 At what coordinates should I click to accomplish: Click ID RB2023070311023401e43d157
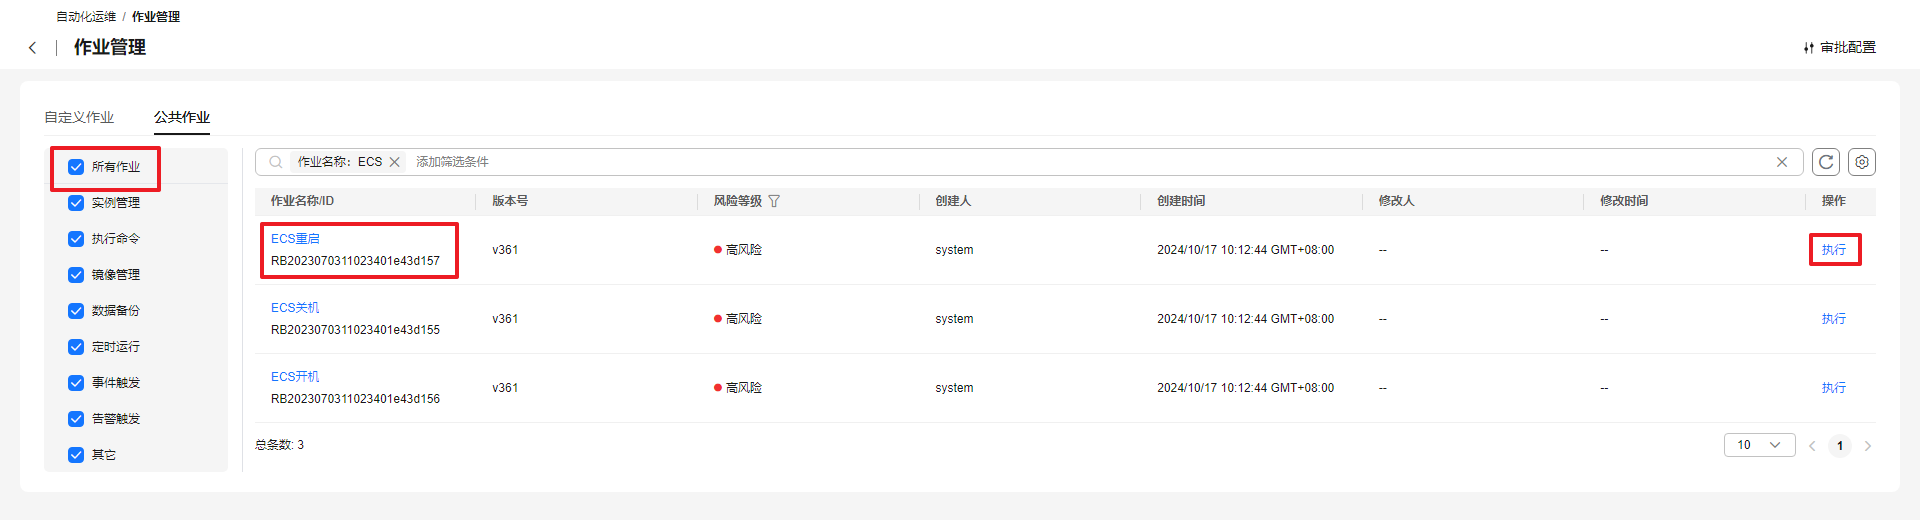point(355,261)
